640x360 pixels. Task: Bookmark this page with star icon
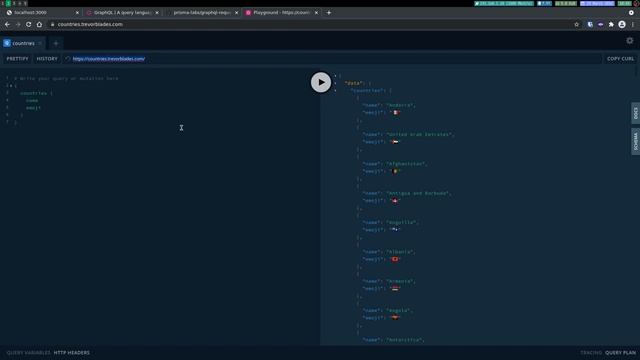point(576,24)
